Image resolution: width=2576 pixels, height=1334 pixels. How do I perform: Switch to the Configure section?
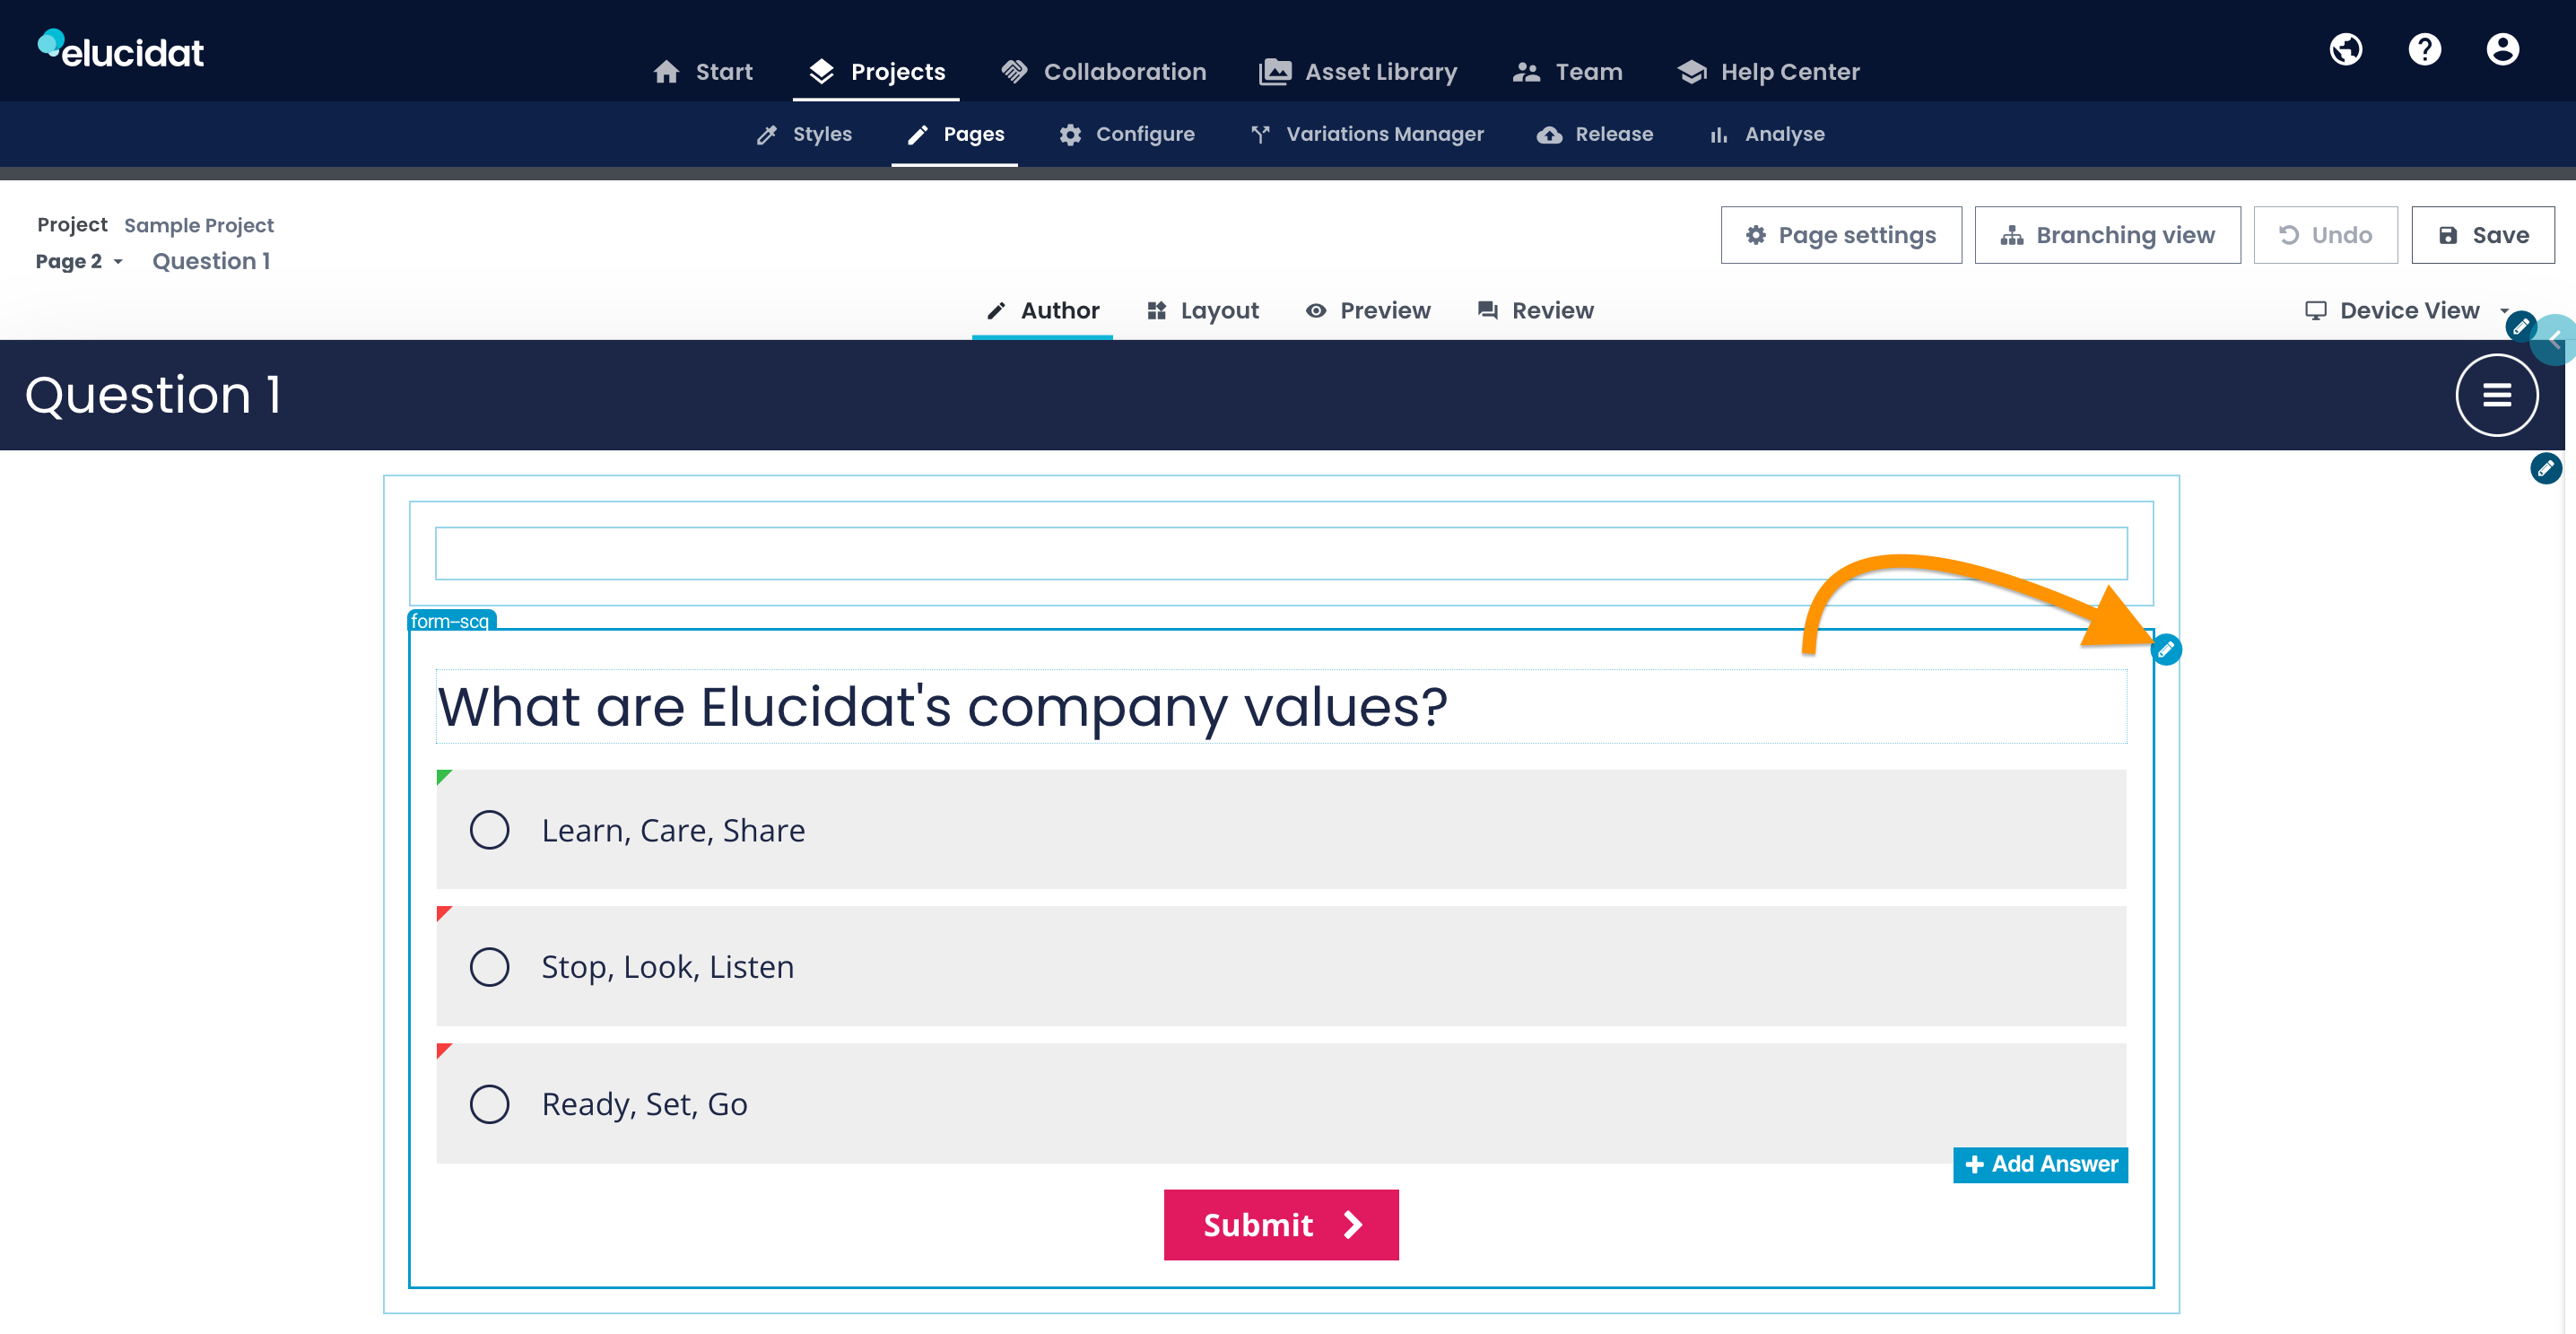point(1126,134)
